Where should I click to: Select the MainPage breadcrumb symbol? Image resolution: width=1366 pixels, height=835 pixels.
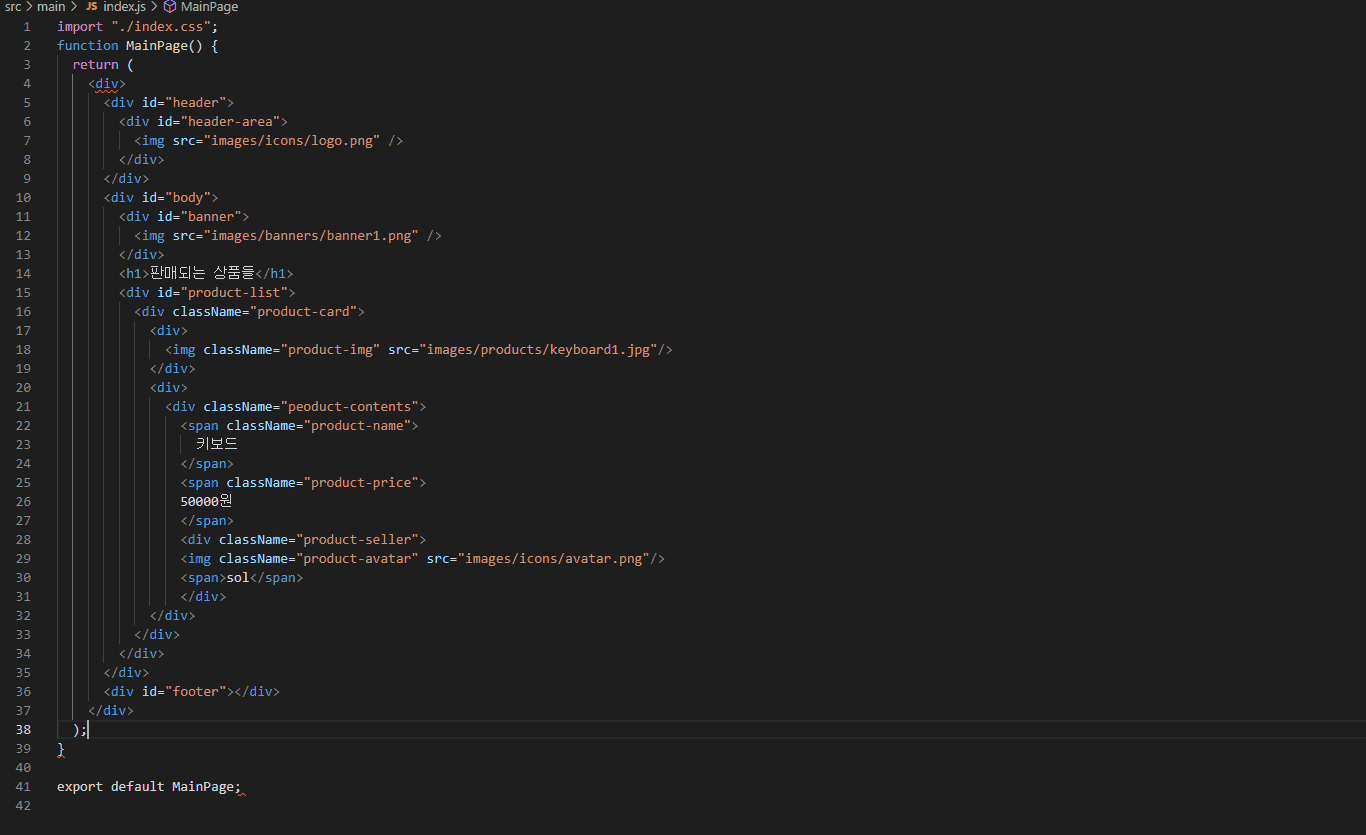pyautogui.click(x=209, y=7)
